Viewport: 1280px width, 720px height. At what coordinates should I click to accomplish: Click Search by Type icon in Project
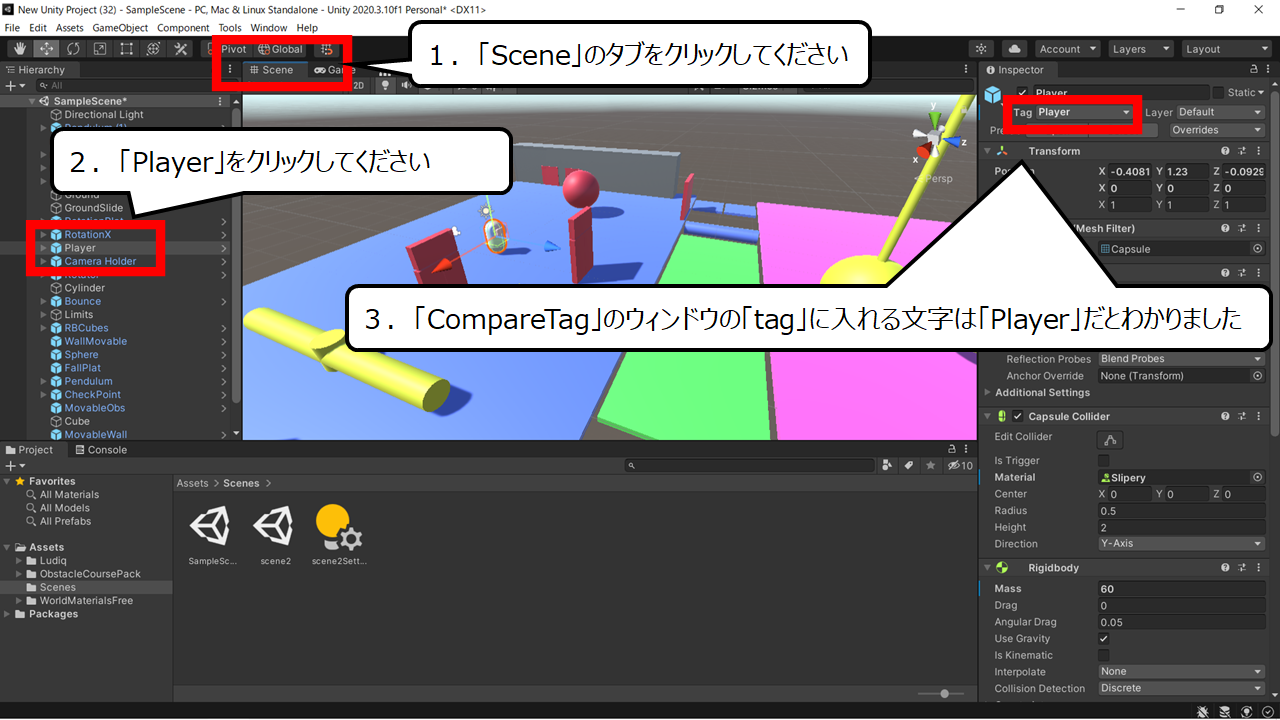(888, 466)
